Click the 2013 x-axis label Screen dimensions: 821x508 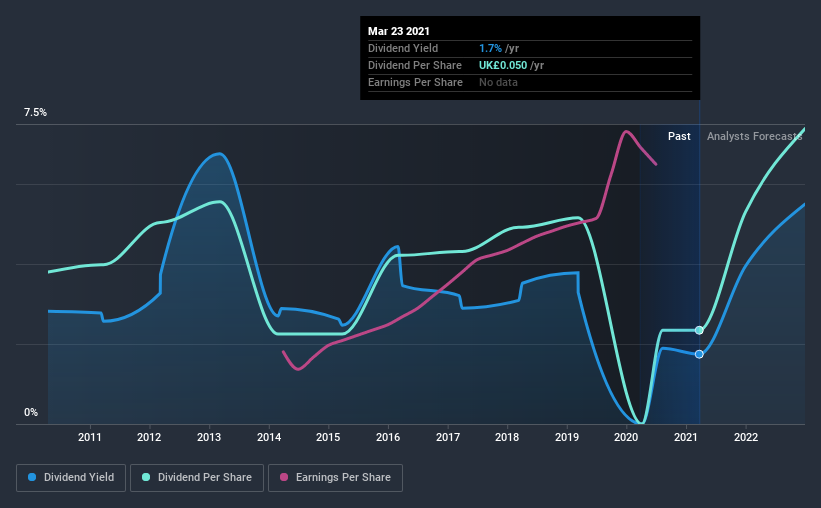pyautogui.click(x=209, y=437)
